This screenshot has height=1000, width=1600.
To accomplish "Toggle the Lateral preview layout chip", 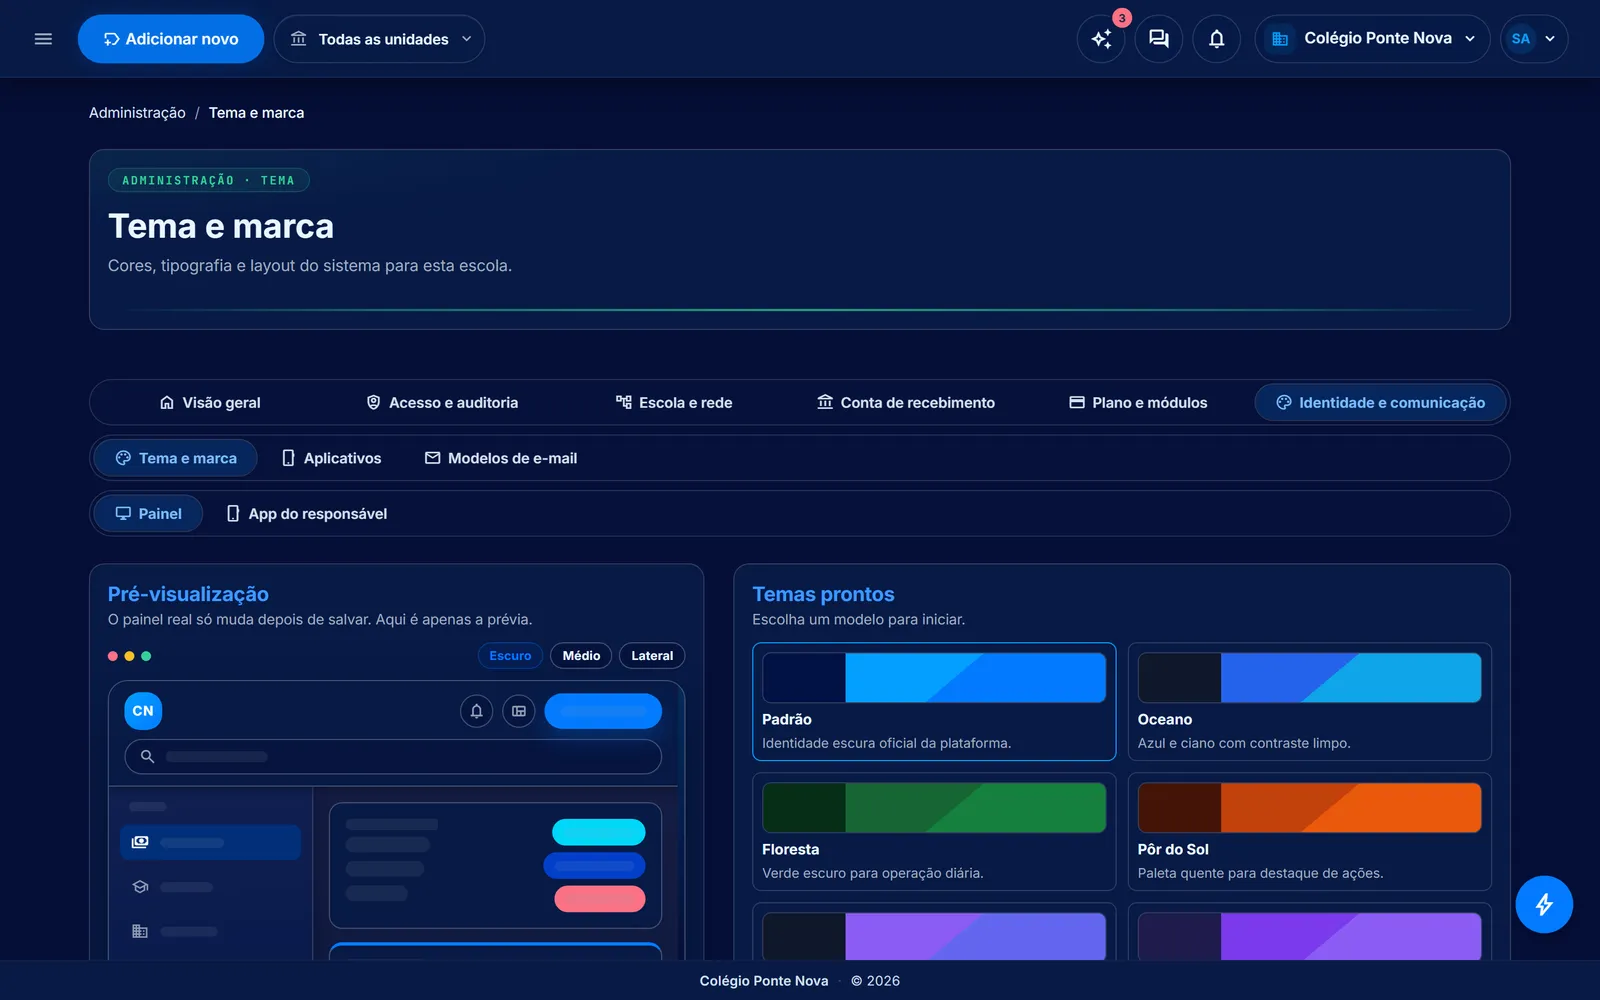I will 652,656.
